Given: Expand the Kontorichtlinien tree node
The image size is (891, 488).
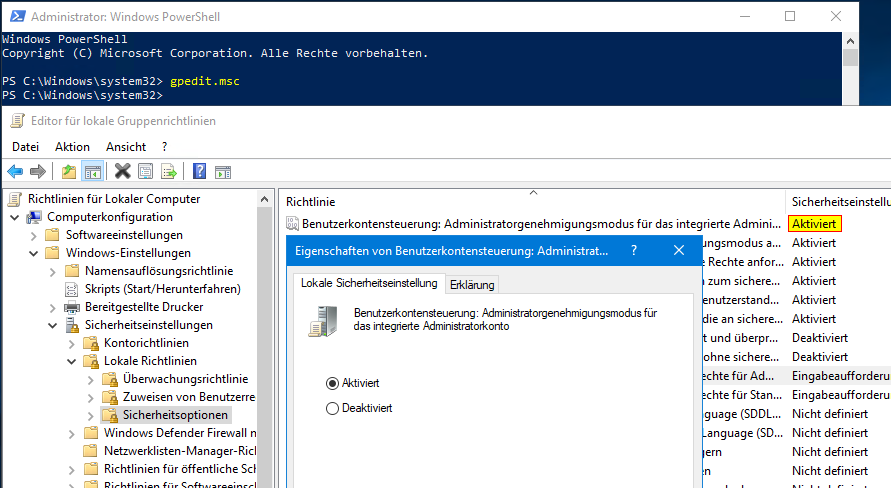Looking at the screenshot, I should pyautogui.click(x=71, y=343).
